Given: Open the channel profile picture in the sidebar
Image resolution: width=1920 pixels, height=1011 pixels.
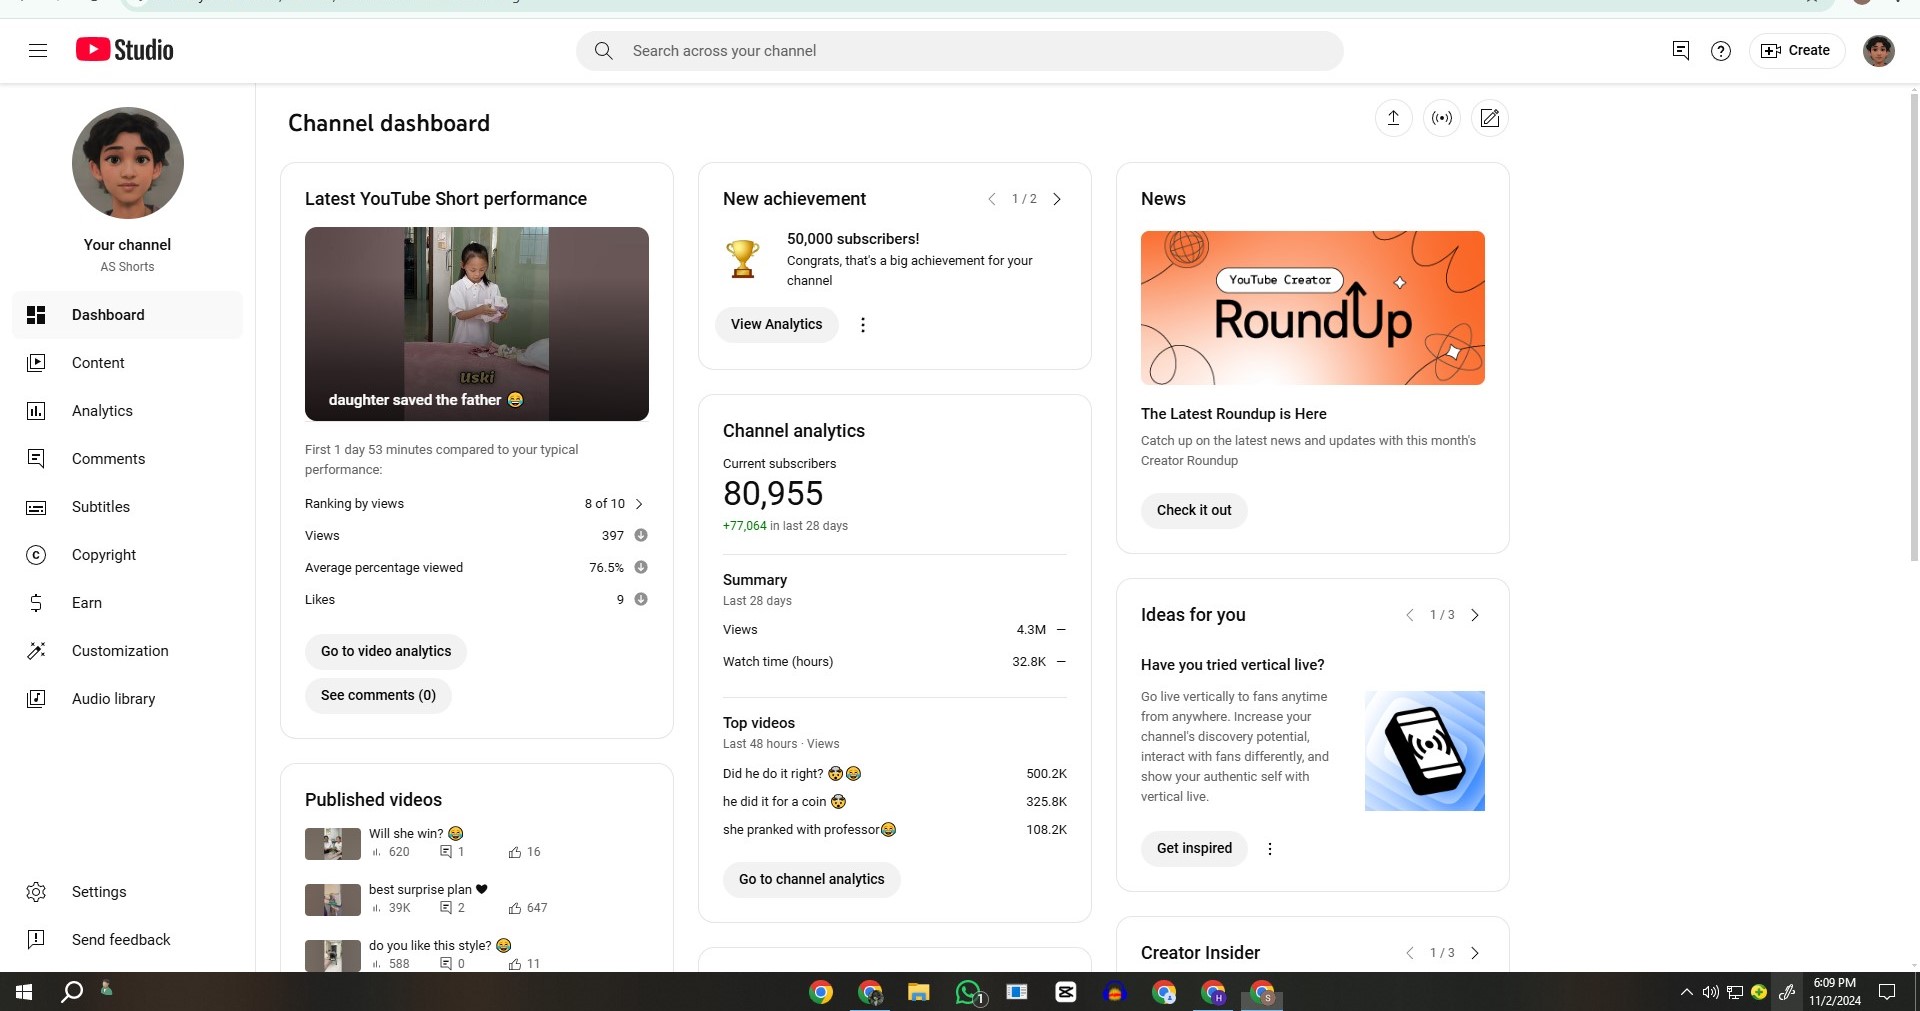Looking at the screenshot, I should (128, 163).
